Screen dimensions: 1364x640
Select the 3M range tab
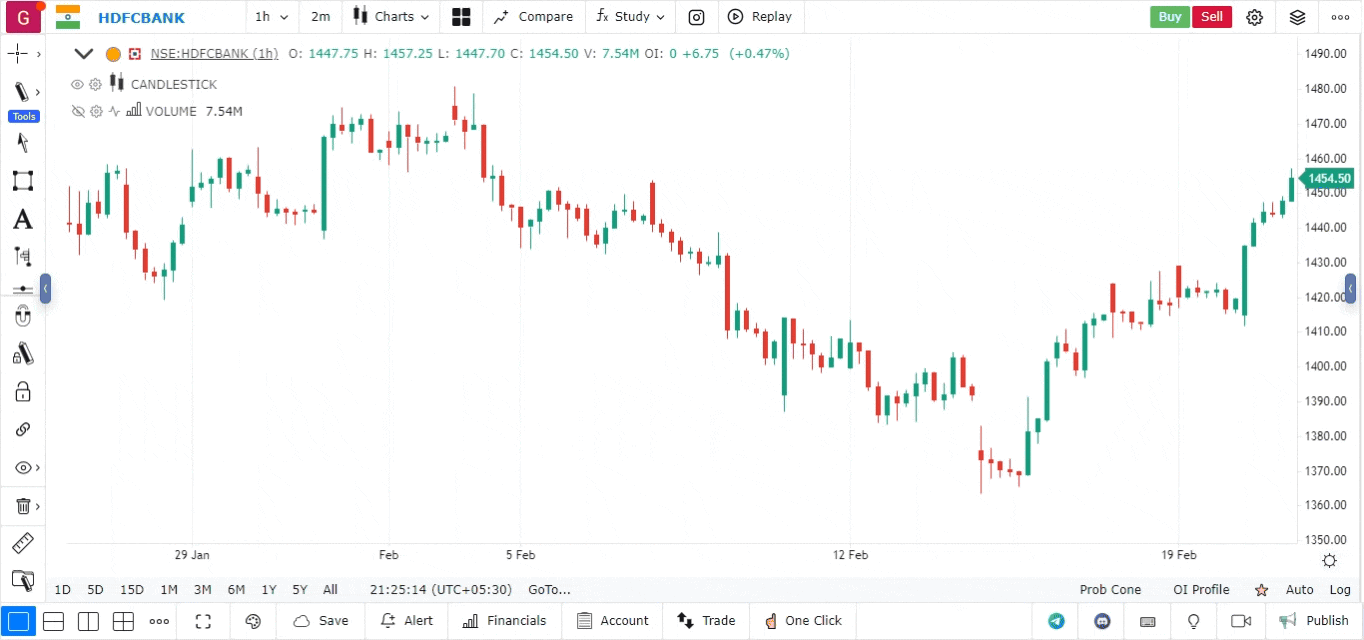click(x=202, y=590)
